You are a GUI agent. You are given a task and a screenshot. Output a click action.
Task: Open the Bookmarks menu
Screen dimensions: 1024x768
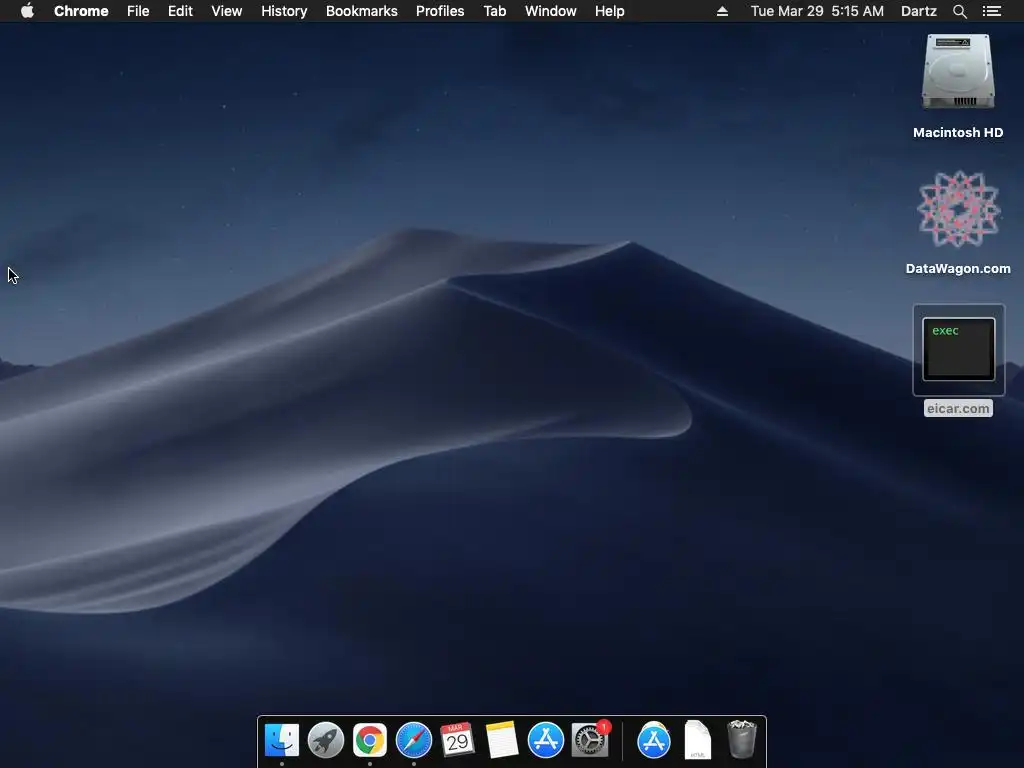pos(362,11)
